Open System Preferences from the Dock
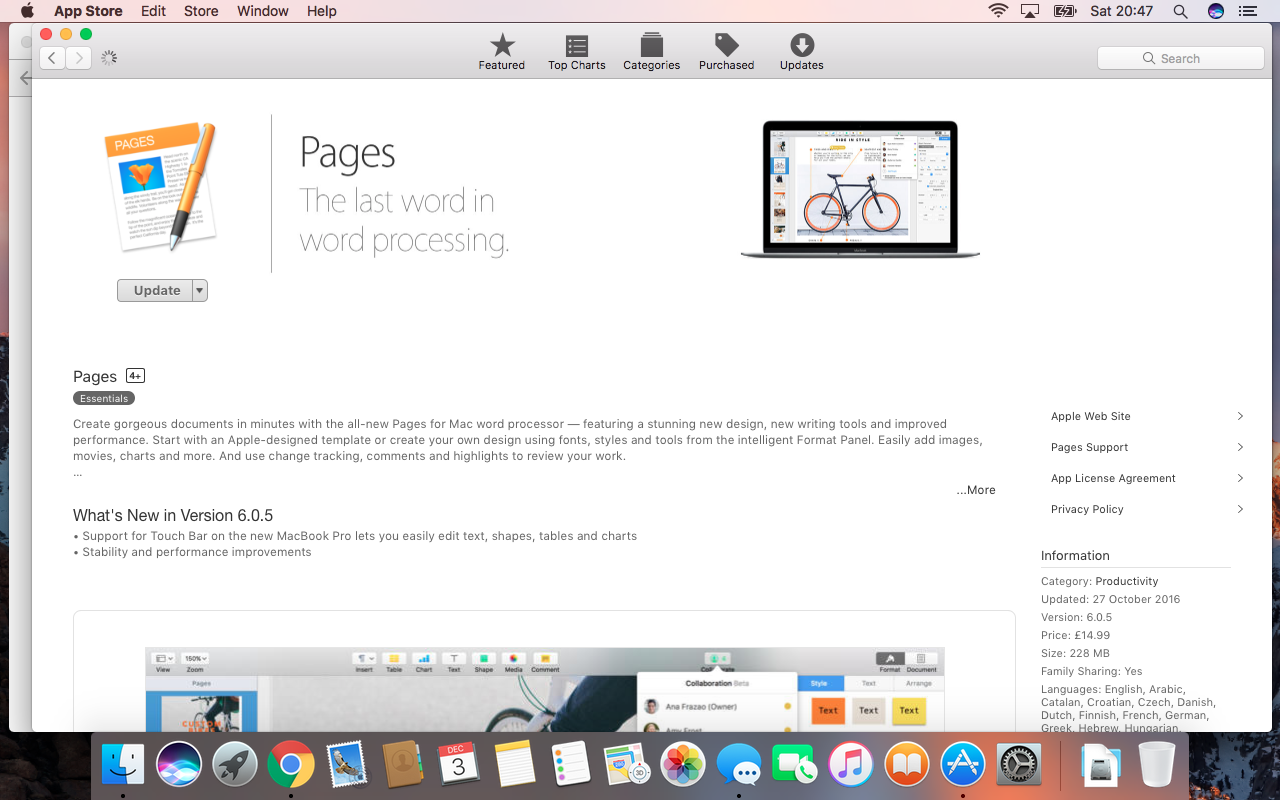The width and height of the screenshot is (1280, 800). (x=1019, y=766)
